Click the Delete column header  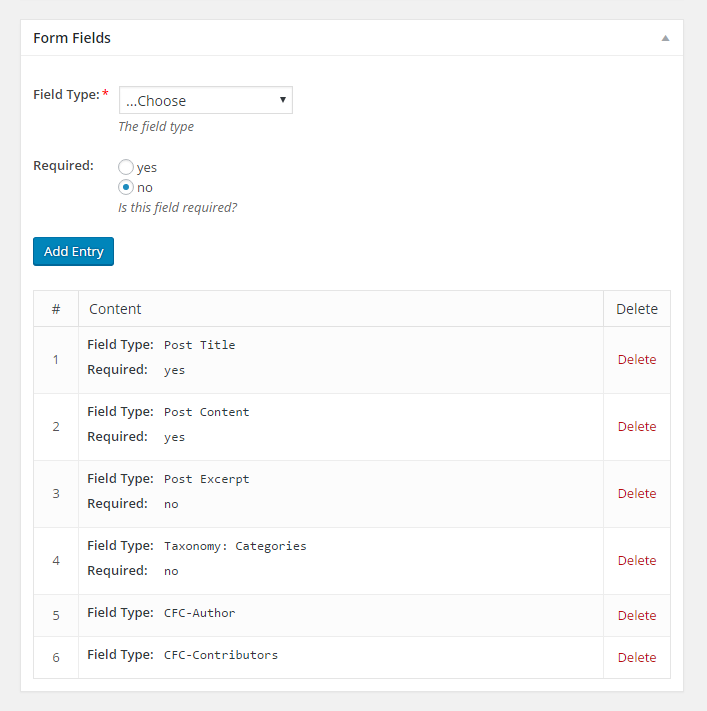click(x=636, y=309)
